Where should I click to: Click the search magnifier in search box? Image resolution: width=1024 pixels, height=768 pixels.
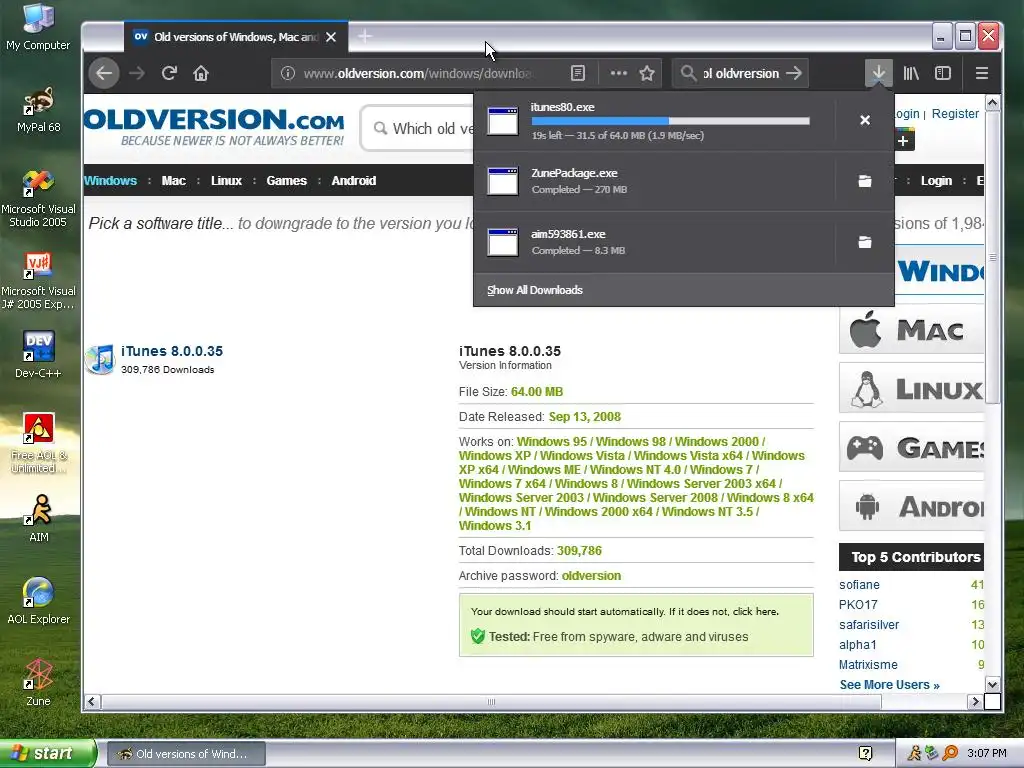pos(688,73)
